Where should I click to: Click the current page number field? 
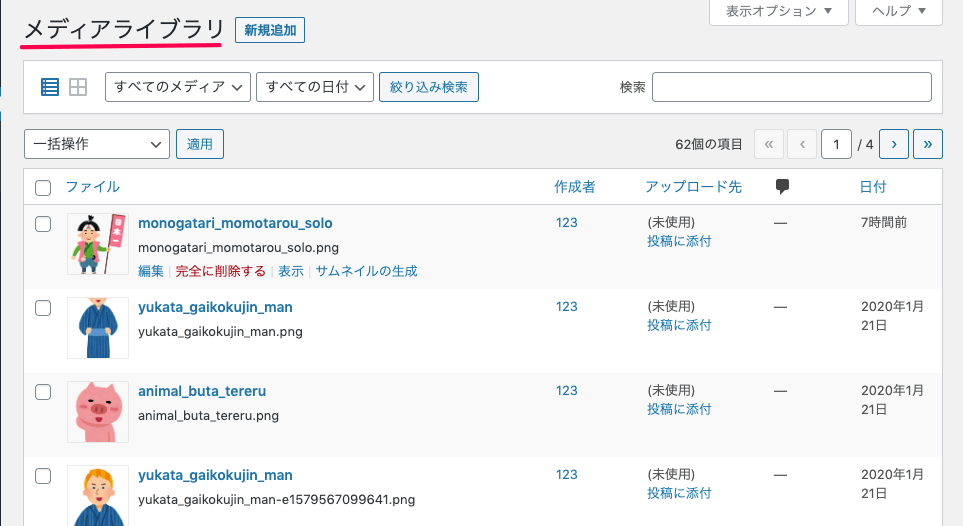click(x=836, y=144)
